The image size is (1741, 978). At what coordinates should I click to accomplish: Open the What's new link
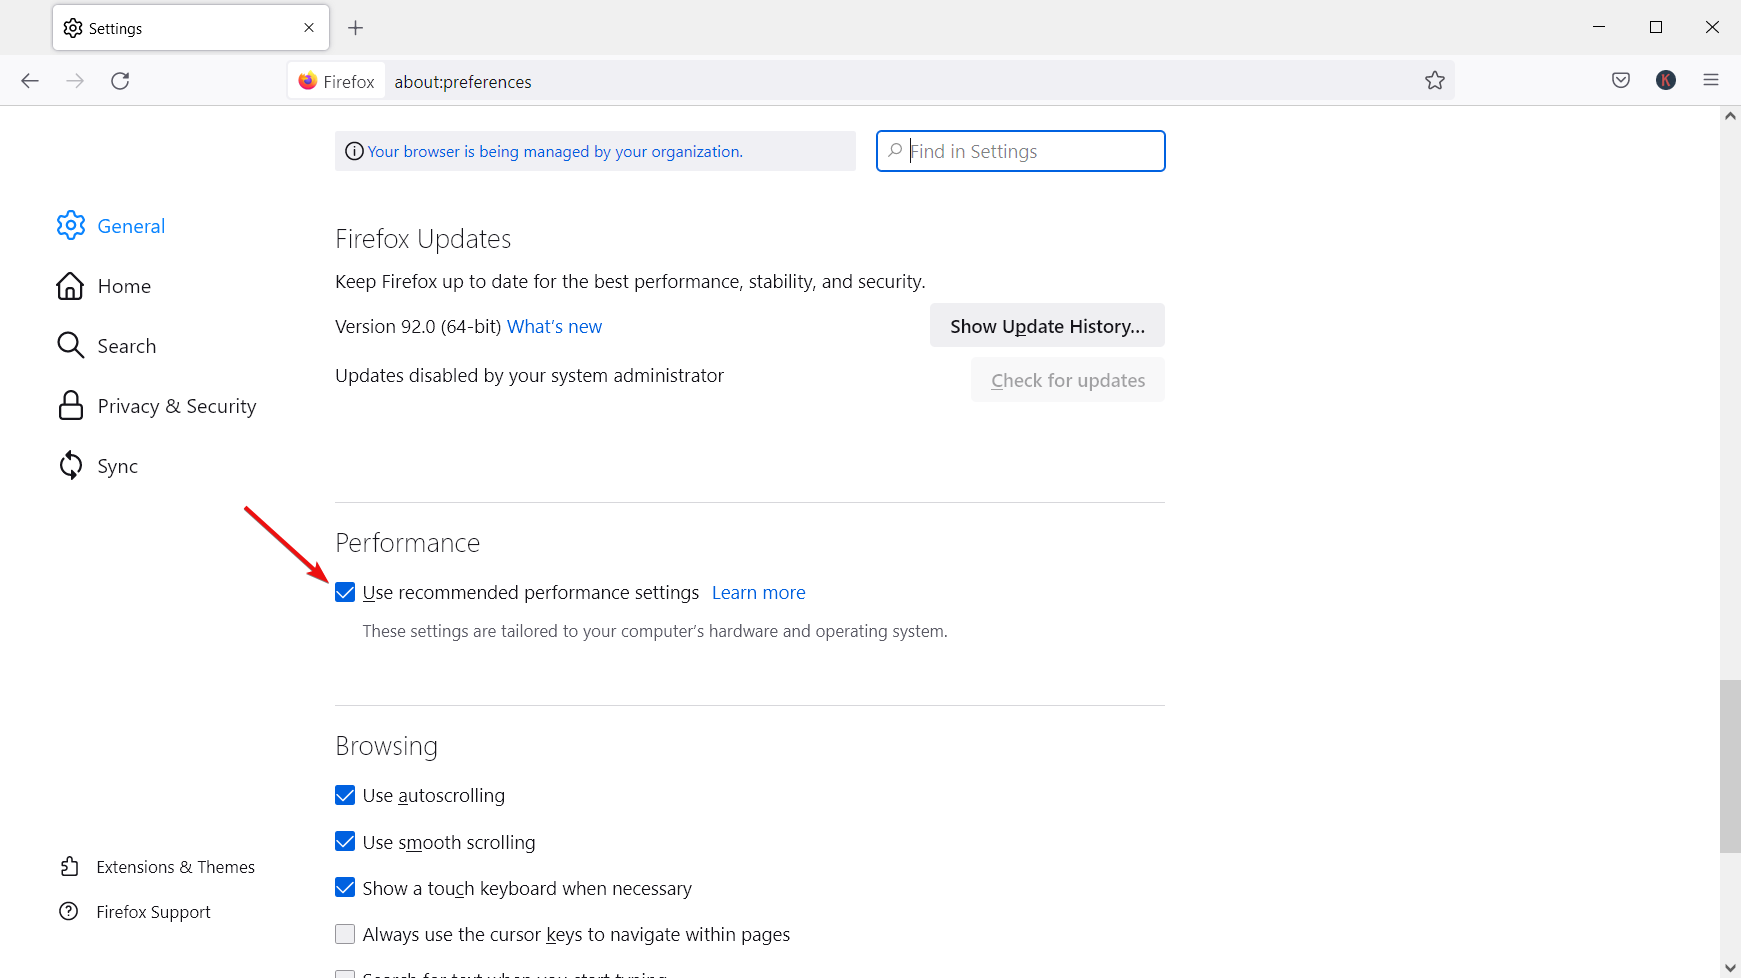554,327
